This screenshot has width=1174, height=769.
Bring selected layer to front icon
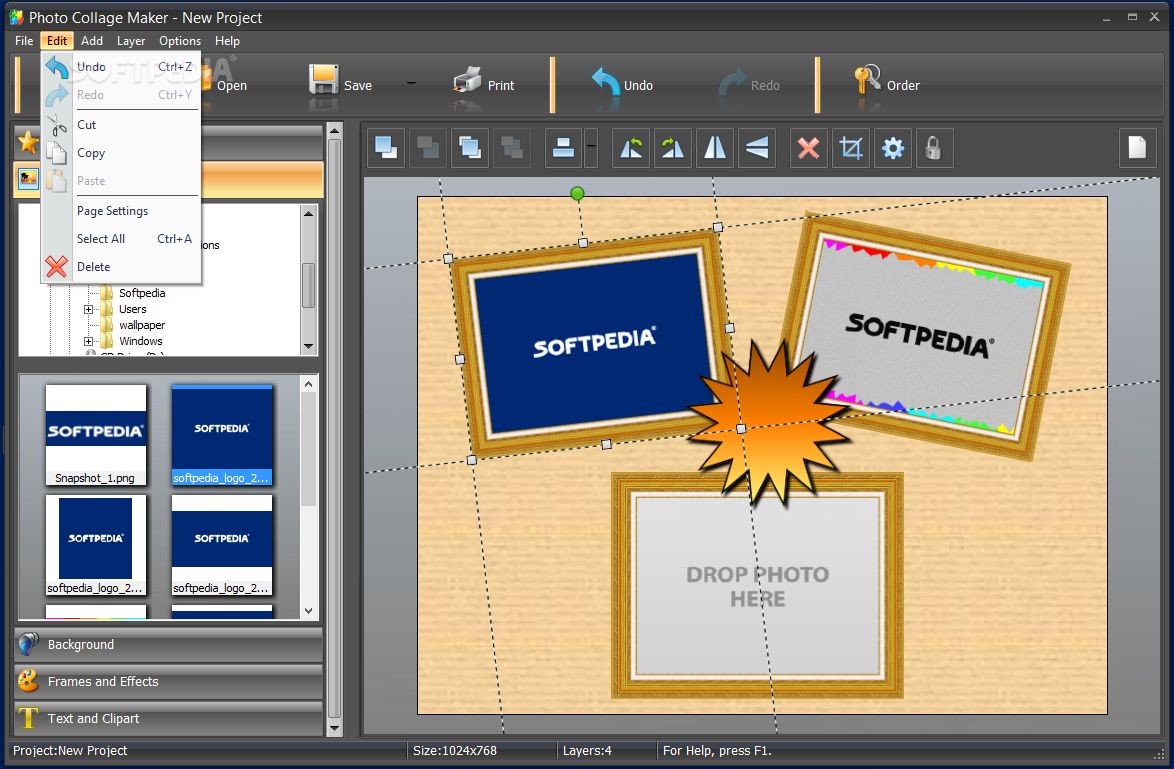tap(386, 148)
